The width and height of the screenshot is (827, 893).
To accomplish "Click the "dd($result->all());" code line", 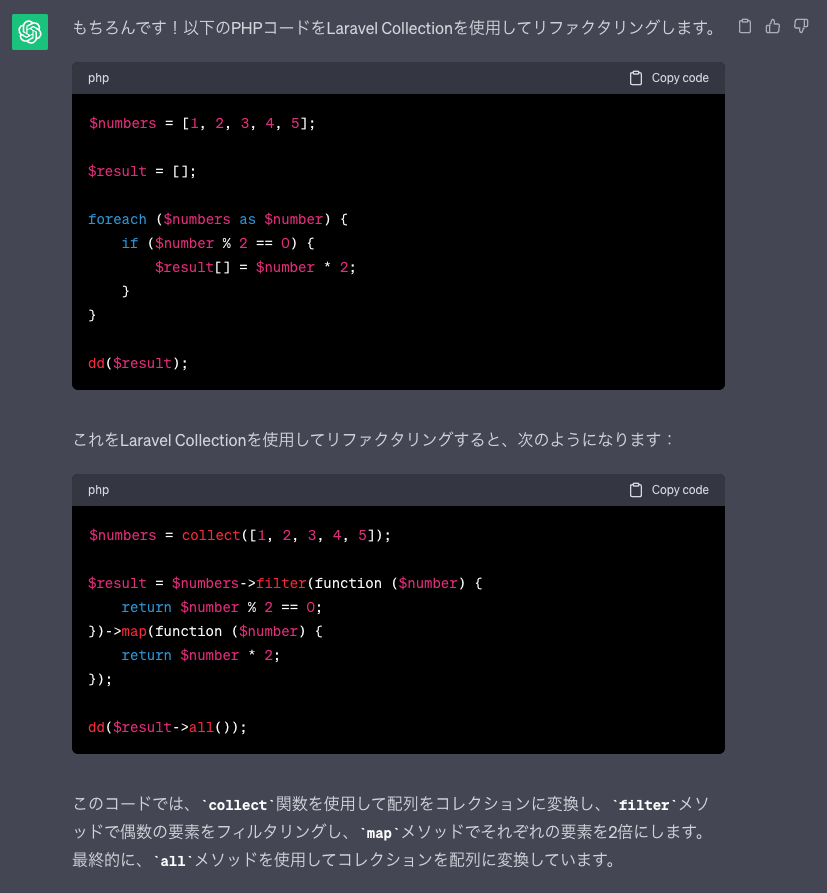I will 167,727.
